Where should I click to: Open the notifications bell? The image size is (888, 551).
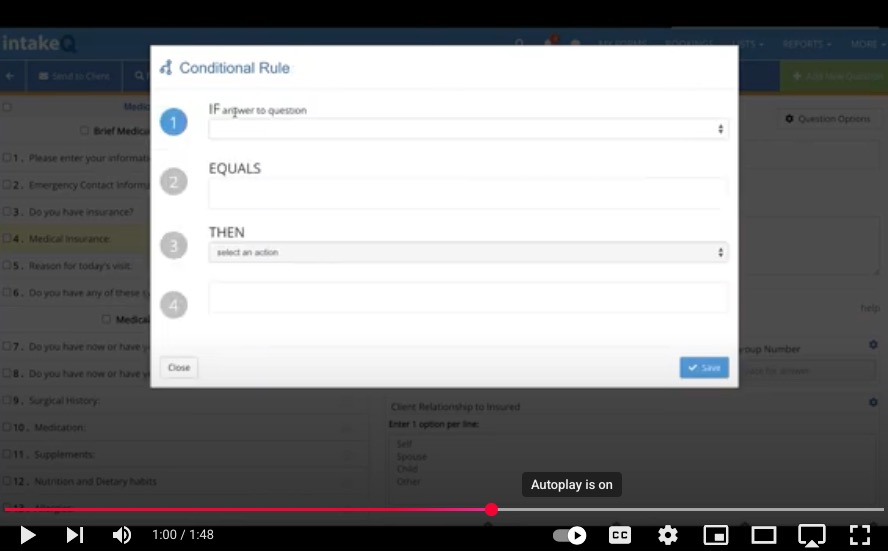click(x=549, y=43)
